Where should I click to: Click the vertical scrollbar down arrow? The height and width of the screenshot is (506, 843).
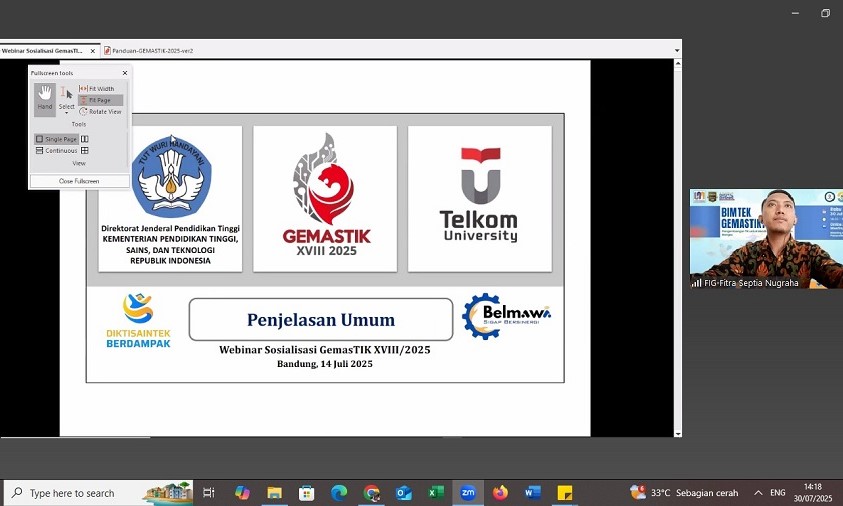[x=677, y=433]
